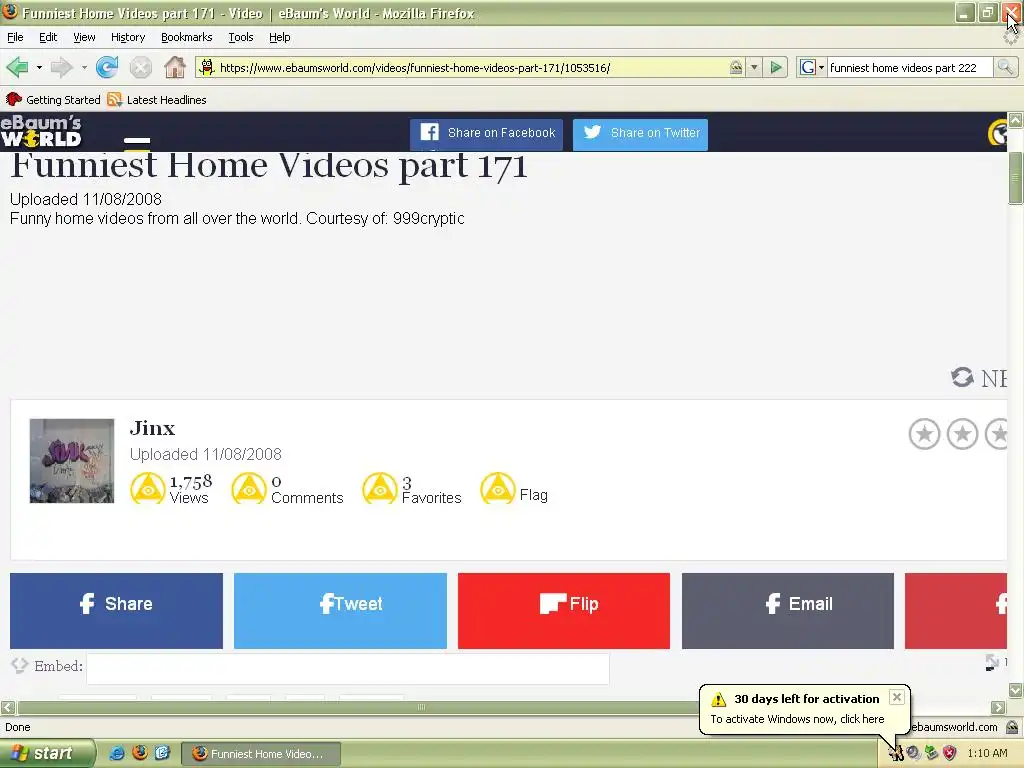1024x768 pixels.
Task: Click the embed code brackets icon
Action: pos(20,665)
